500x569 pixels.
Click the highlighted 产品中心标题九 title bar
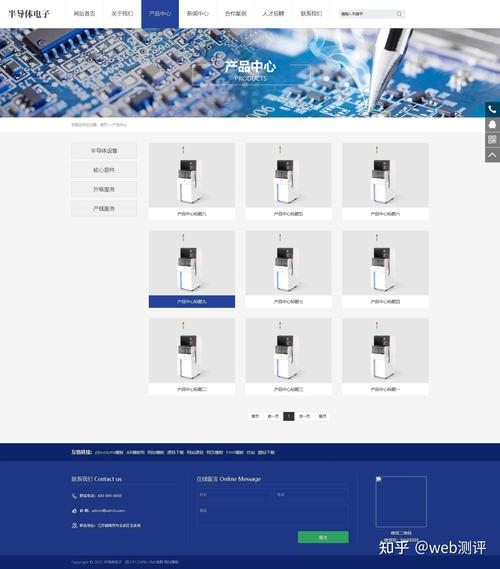click(192, 302)
